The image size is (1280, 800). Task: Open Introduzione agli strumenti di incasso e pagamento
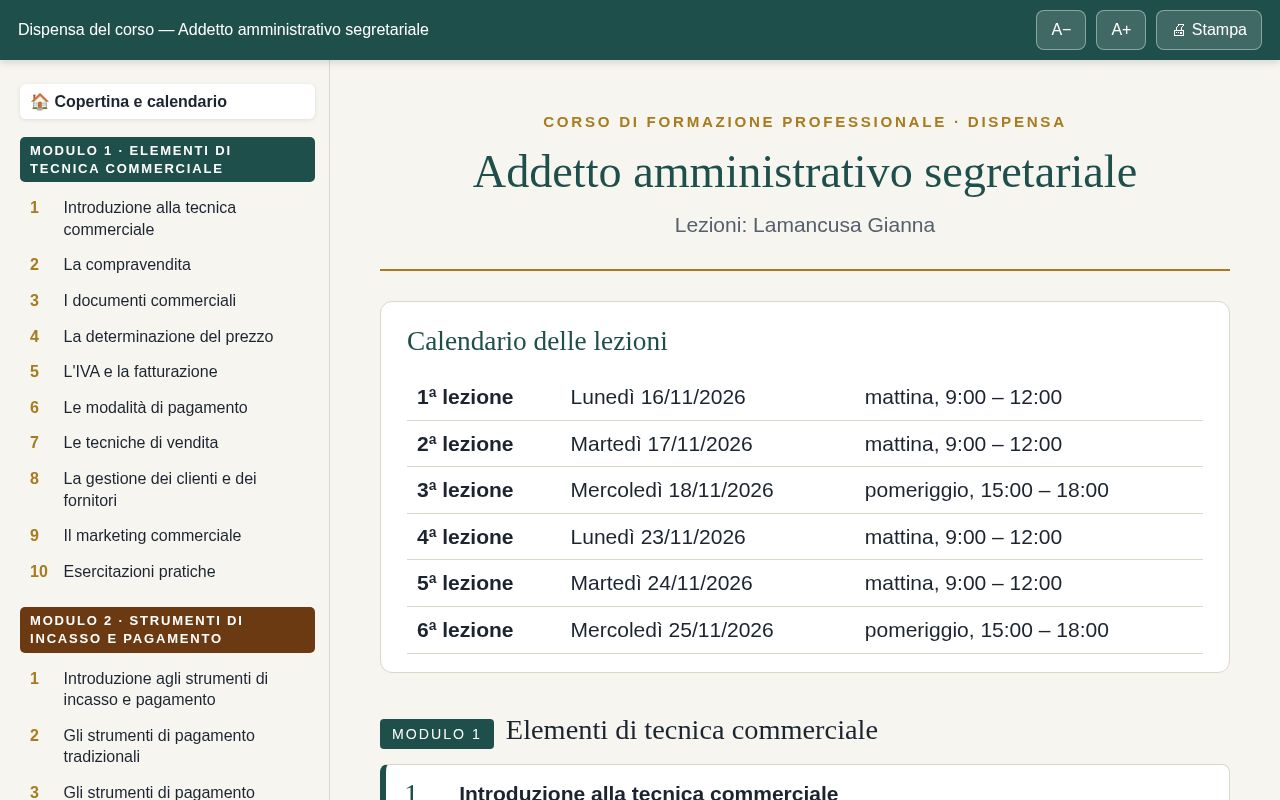[x=167, y=689]
